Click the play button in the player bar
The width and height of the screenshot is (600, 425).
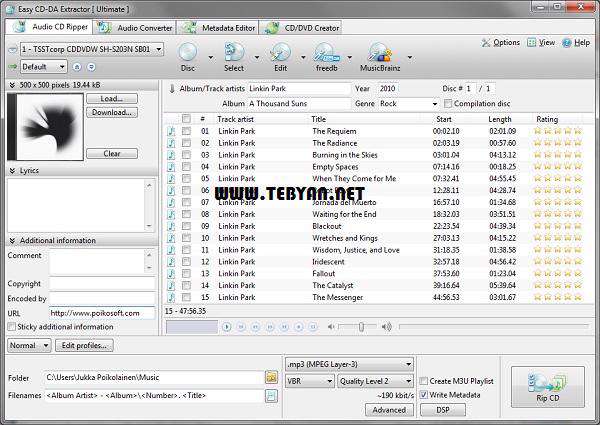point(227,327)
